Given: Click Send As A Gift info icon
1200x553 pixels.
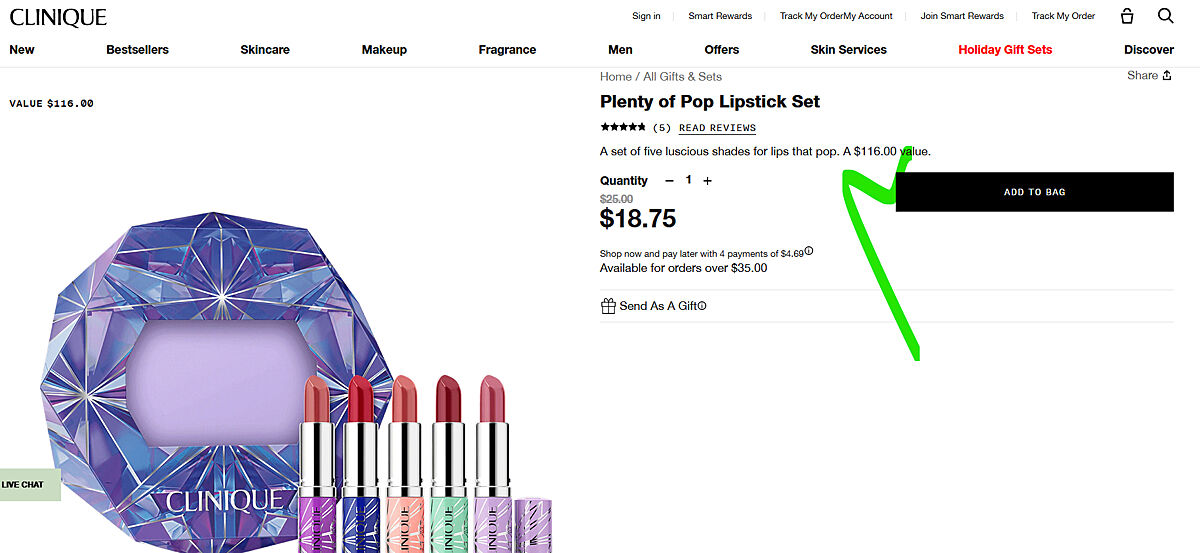Looking at the screenshot, I should pyautogui.click(x=702, y=306).
